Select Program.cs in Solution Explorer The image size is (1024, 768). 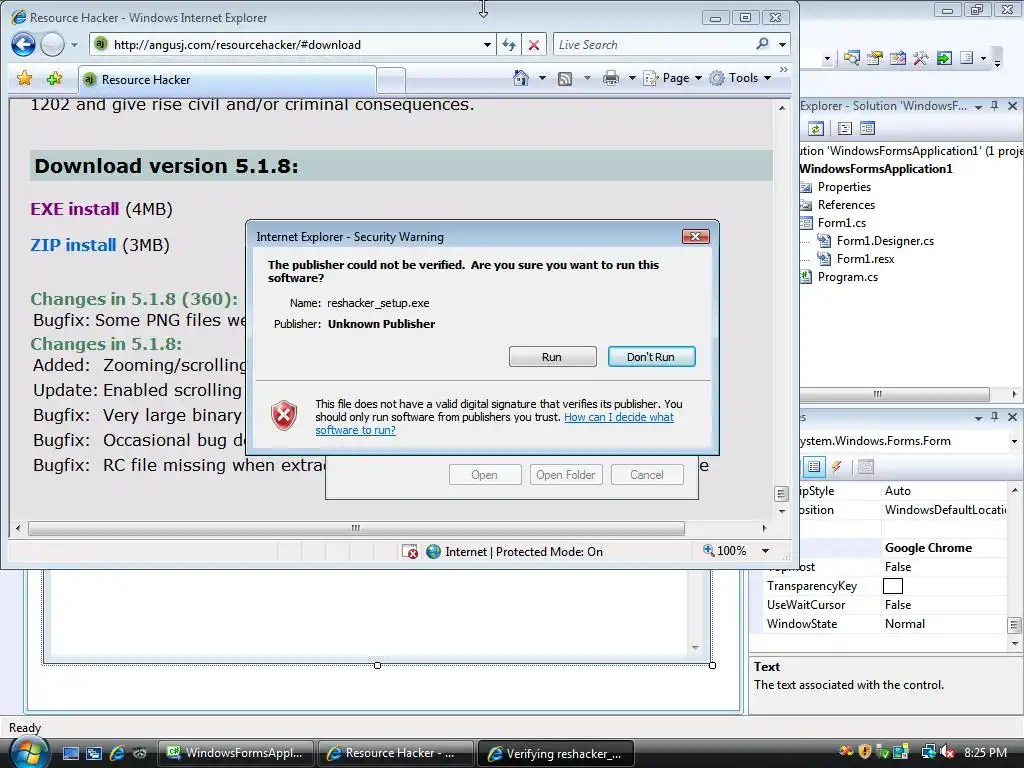click(x=847, y=277)
